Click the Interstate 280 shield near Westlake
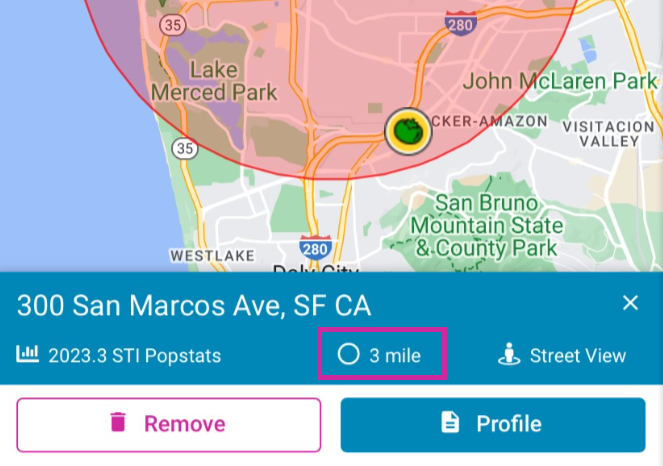Screen dimensions: 663x466 pyautogui.click(x=315, y=247)
